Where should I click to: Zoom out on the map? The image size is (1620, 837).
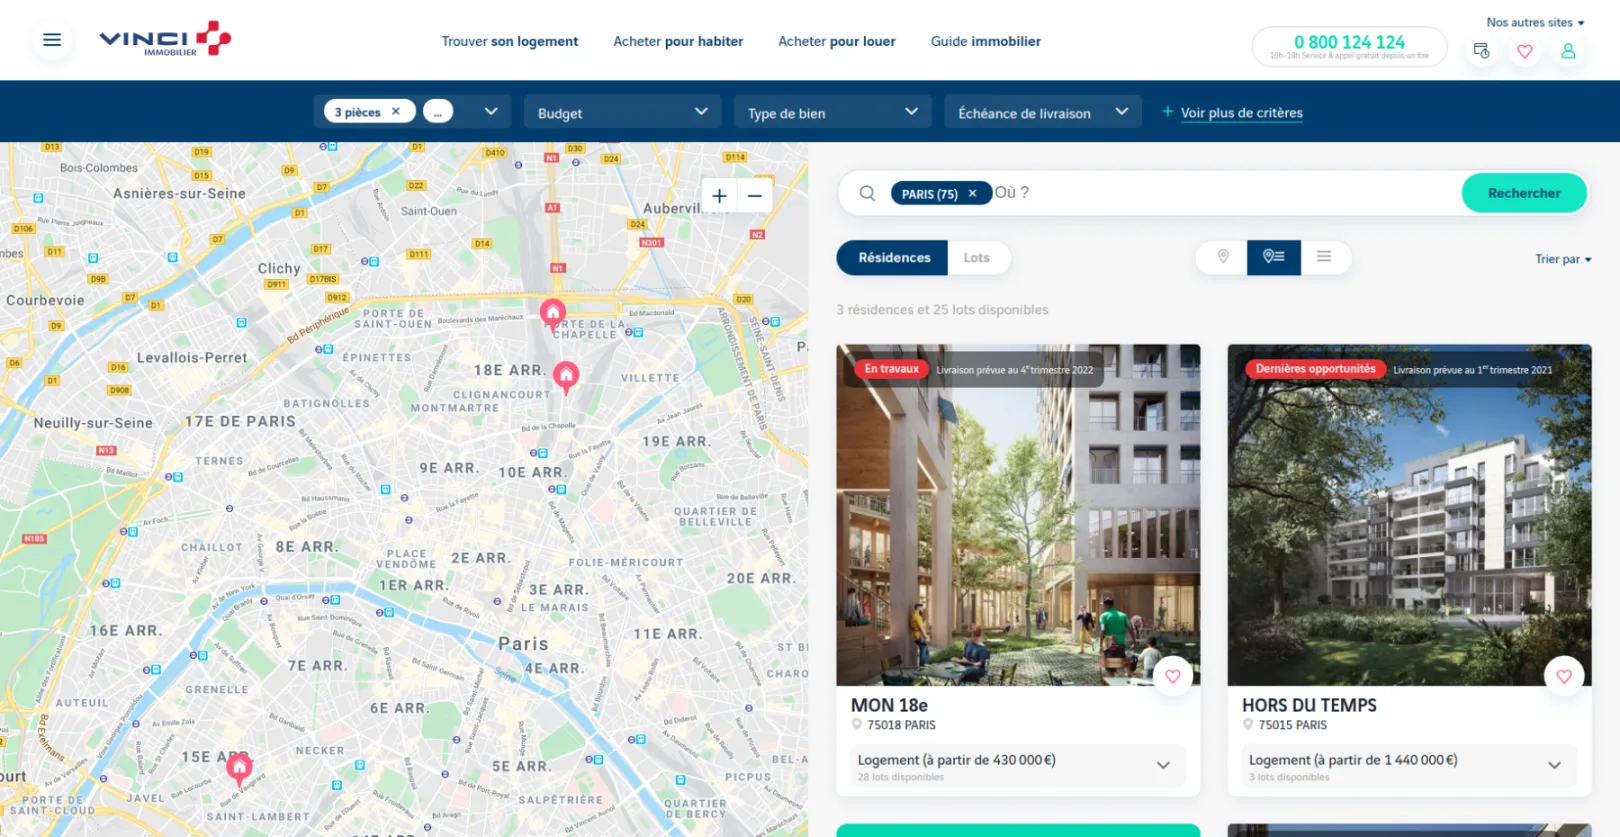pos(755,196)
